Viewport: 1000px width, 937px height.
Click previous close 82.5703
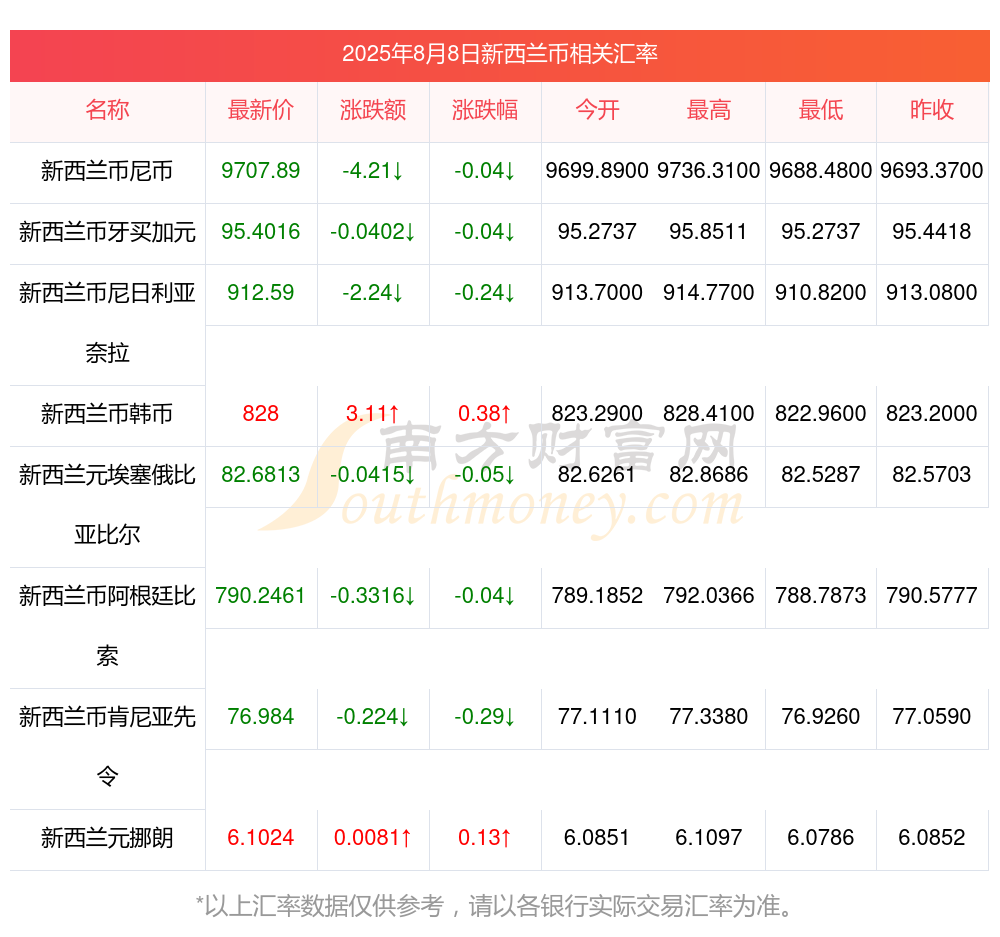point(932,474)
